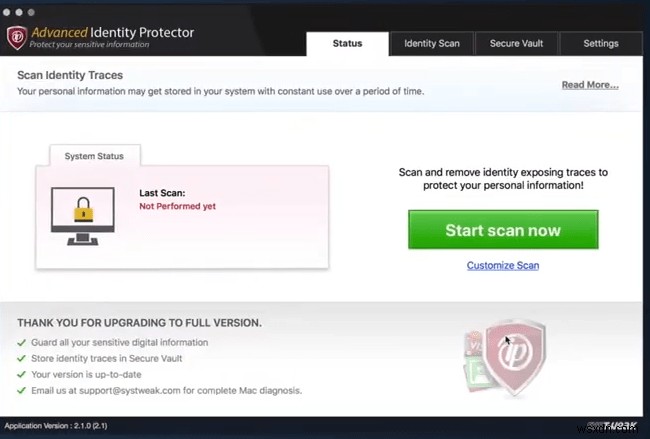650x439 pixels.
Task: Click checkmark beside the support email line
Action: tap(22, 390)
